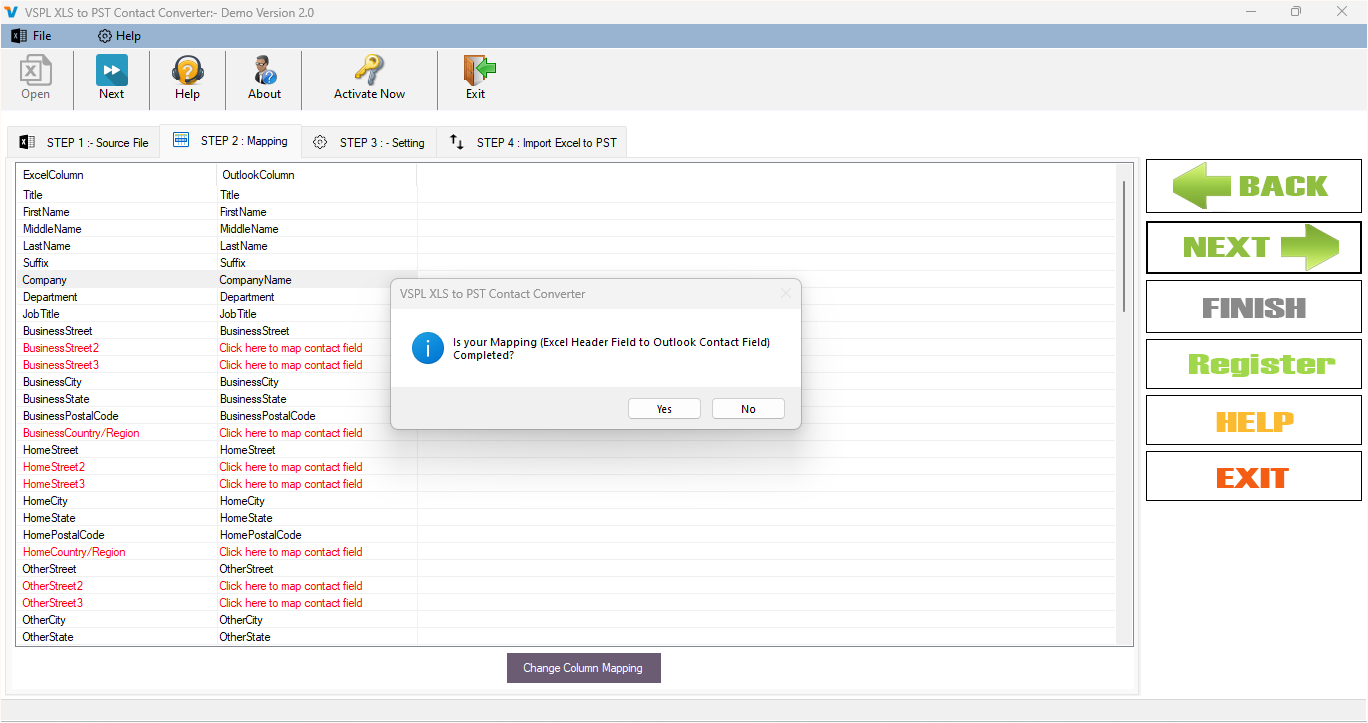This screenshot has width=1368, height=723.
Task: Select the Company row in ExcelColumn
Action: coord(45,280)
